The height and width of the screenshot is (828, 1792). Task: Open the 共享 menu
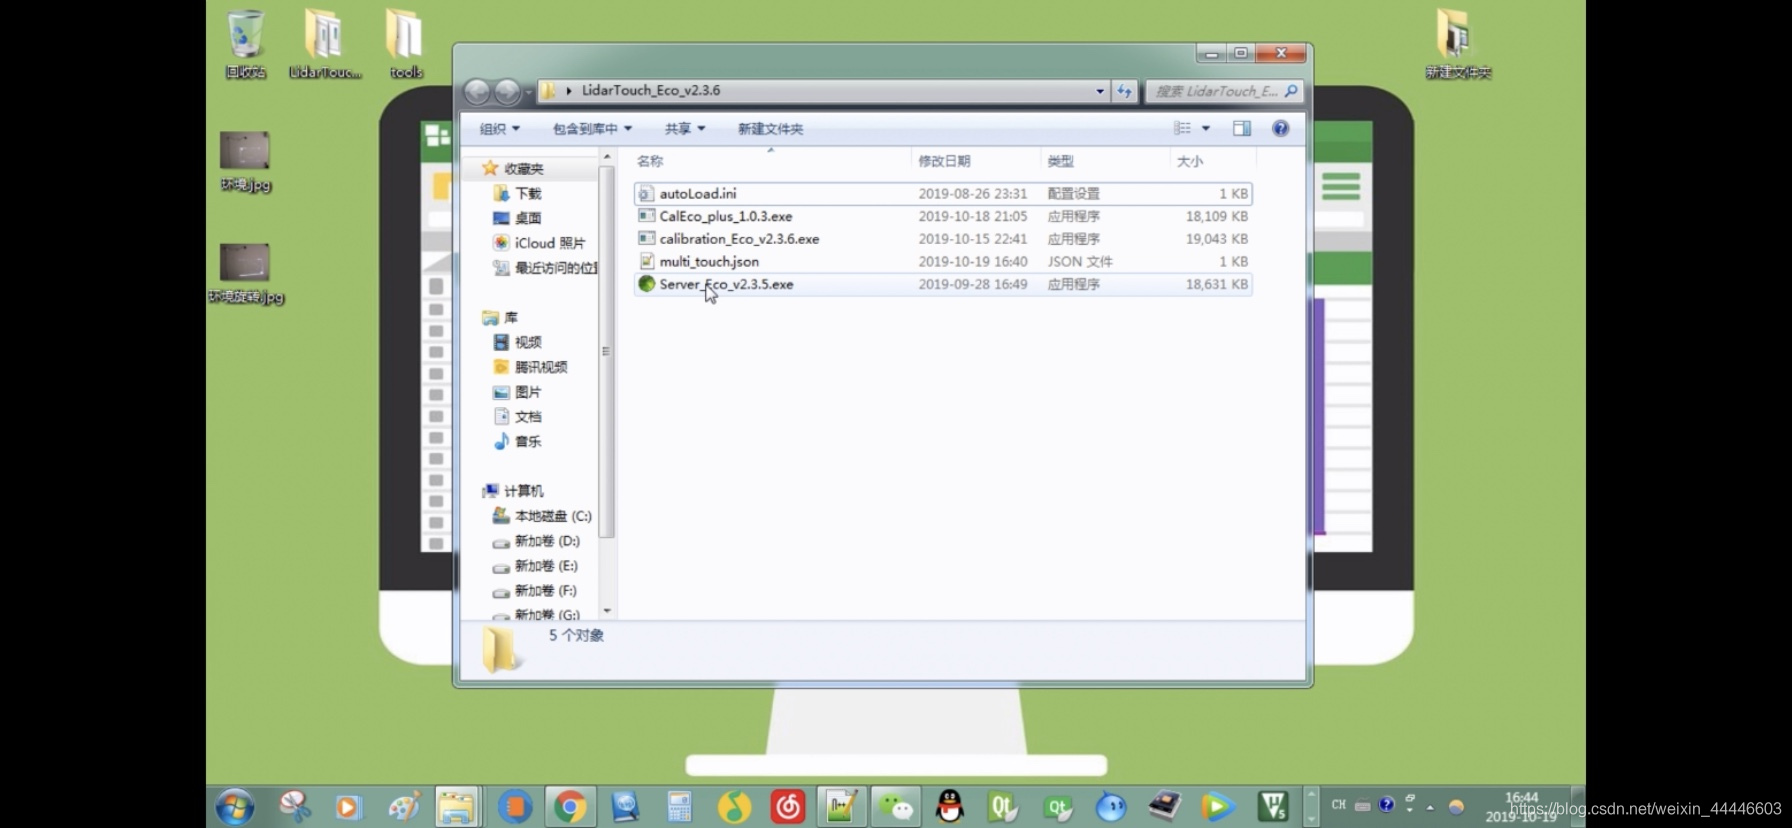tap(685, 129)
